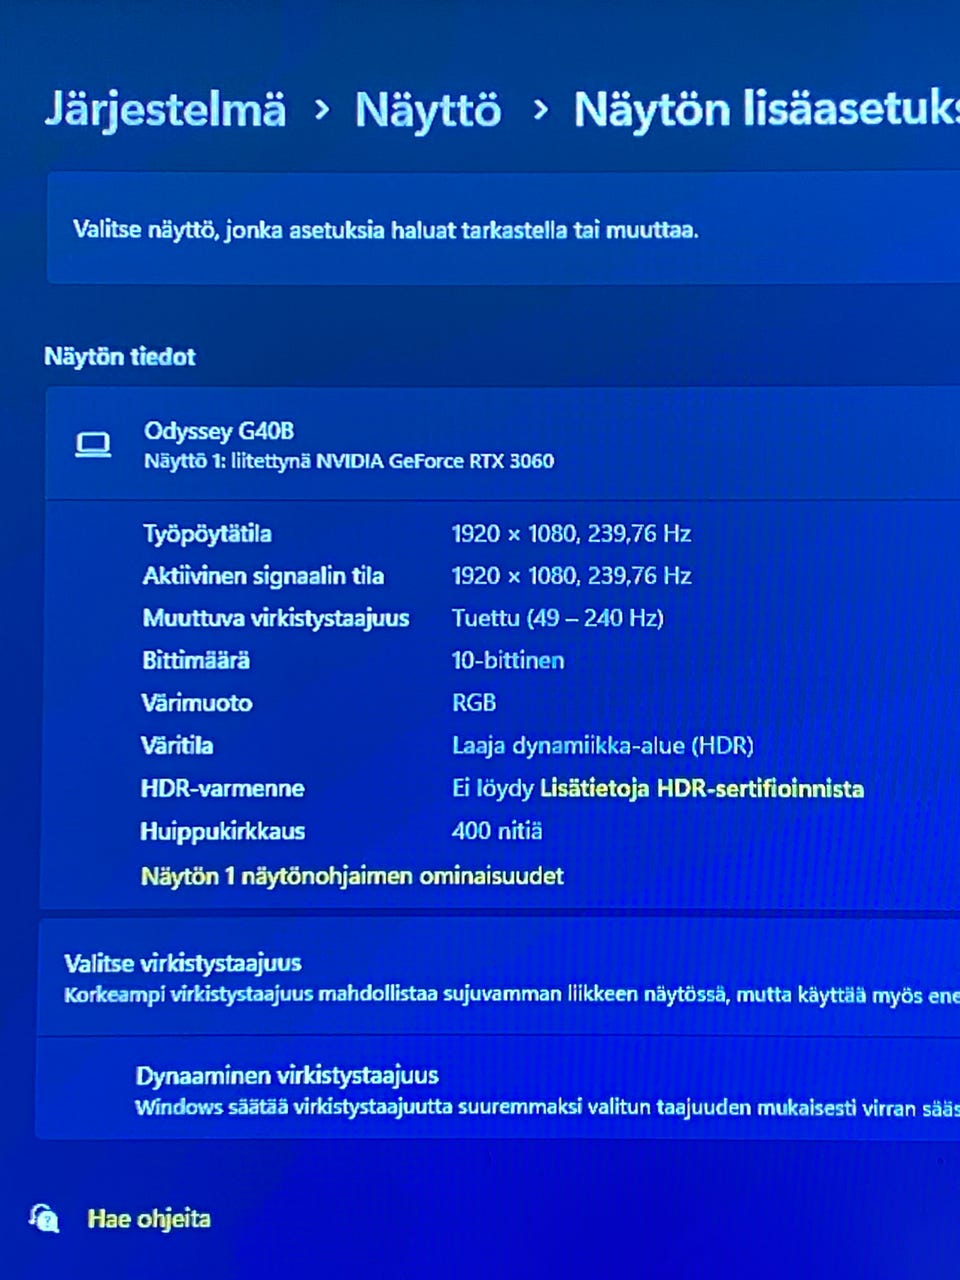Click the Värimuoto label

197,703
